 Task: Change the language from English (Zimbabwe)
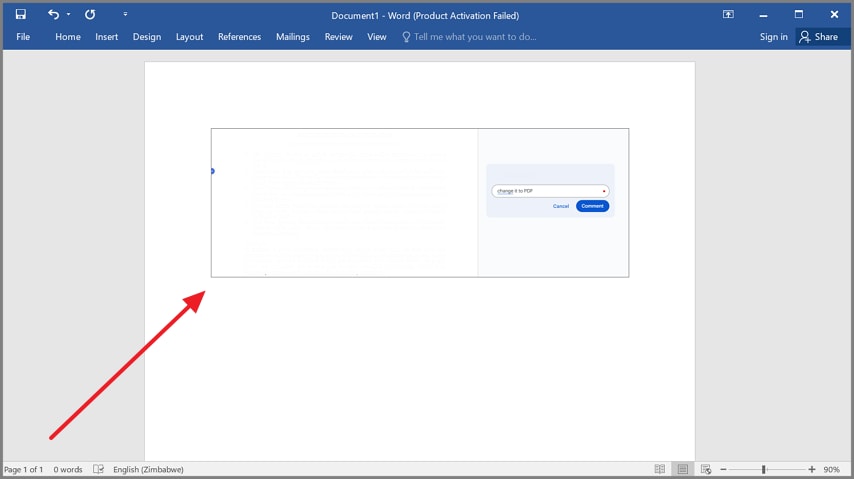(x=148, y=469)
